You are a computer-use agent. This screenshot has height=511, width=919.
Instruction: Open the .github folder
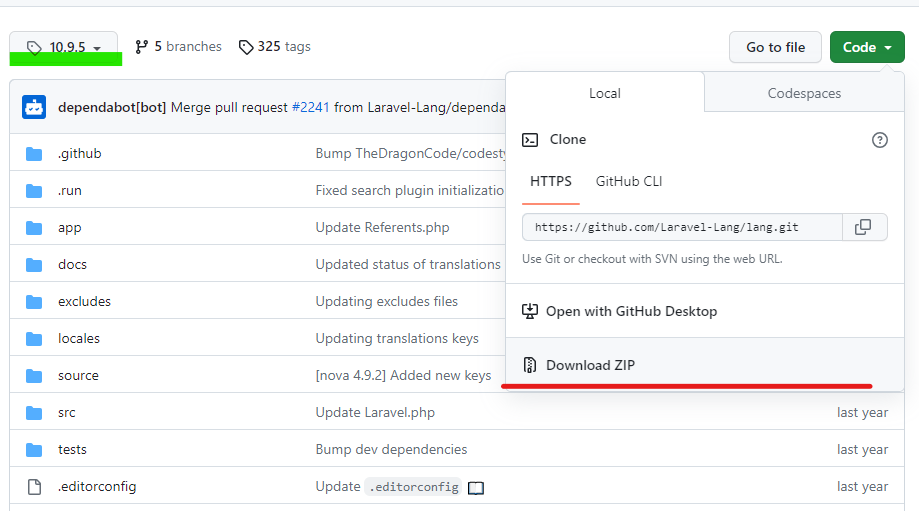[x=80, y=154]
